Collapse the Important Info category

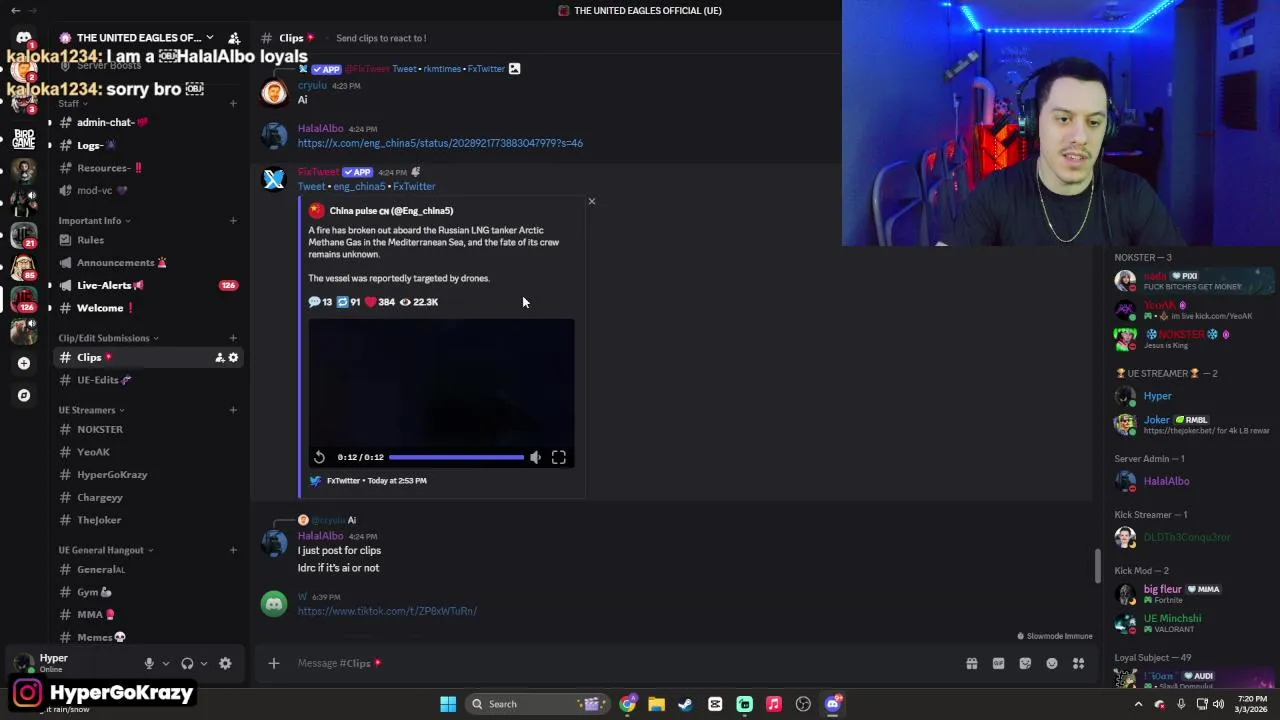tap(94, 221)
